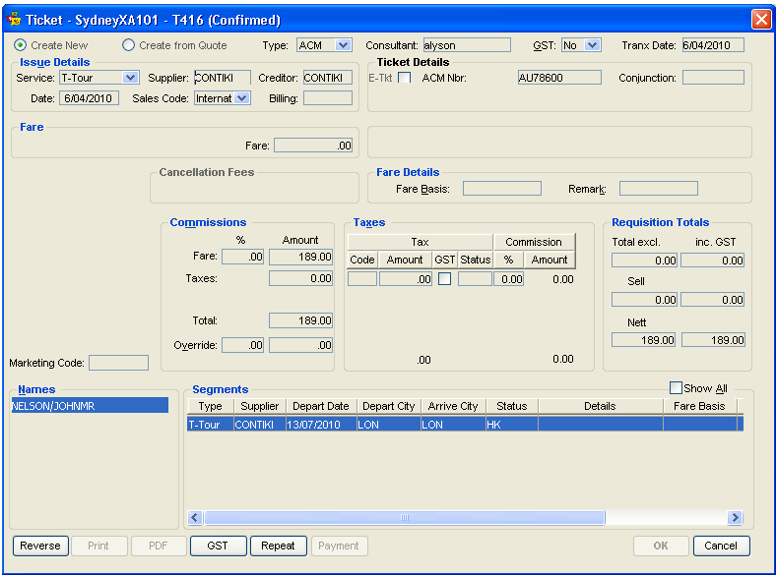
Task: Tick the E-Tkt checkbox
Action: (404, 78)
